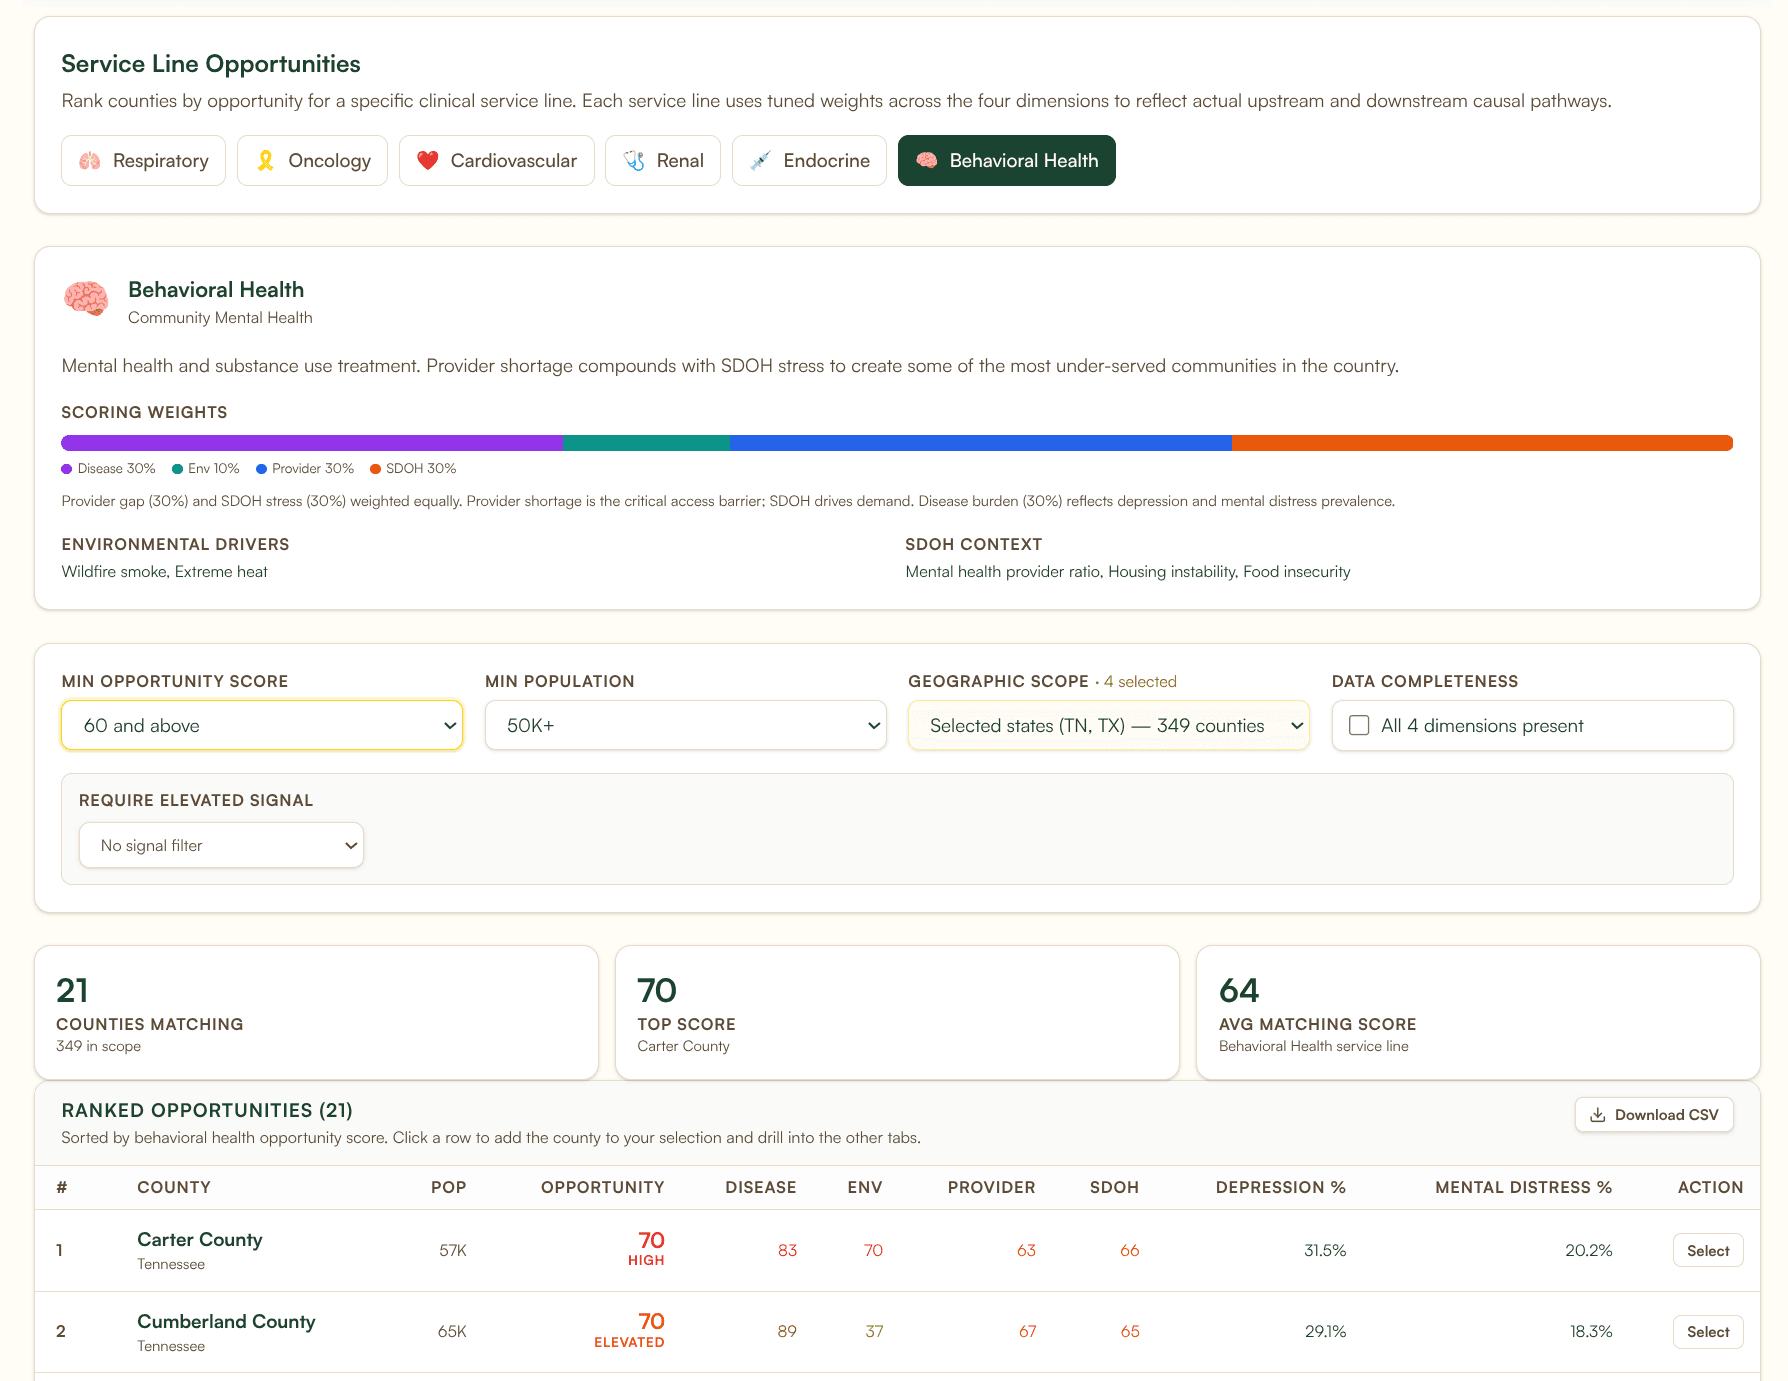This screenshot has height=1381, width=1788.
Task: Select the Cardiovascular service line
Action: tap(496, 161)
